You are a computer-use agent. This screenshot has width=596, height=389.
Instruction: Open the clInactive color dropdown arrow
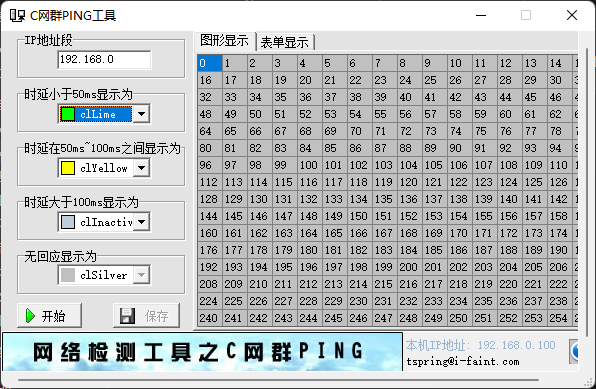click(x=141, y=222)
